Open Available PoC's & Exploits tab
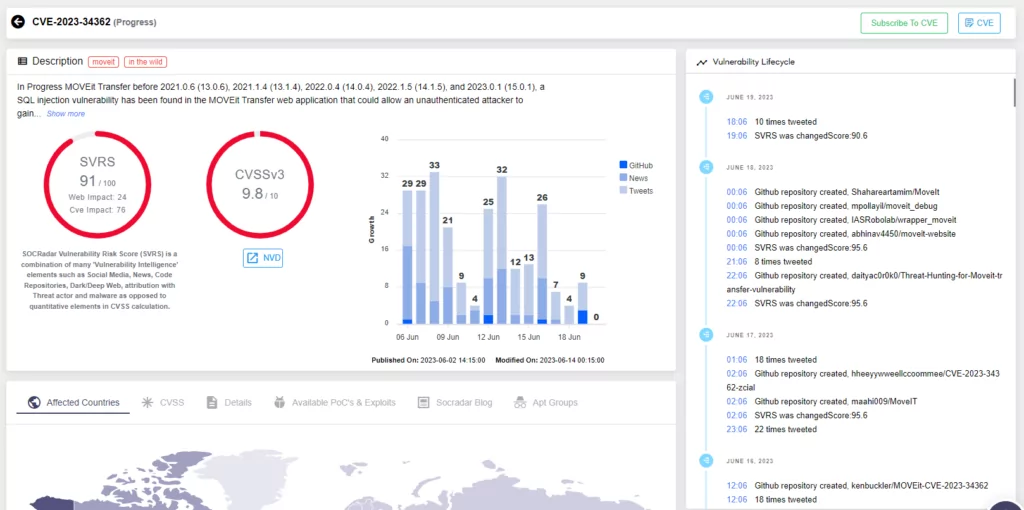Viewport: 1024px width, 510px height. pos(334,402)
